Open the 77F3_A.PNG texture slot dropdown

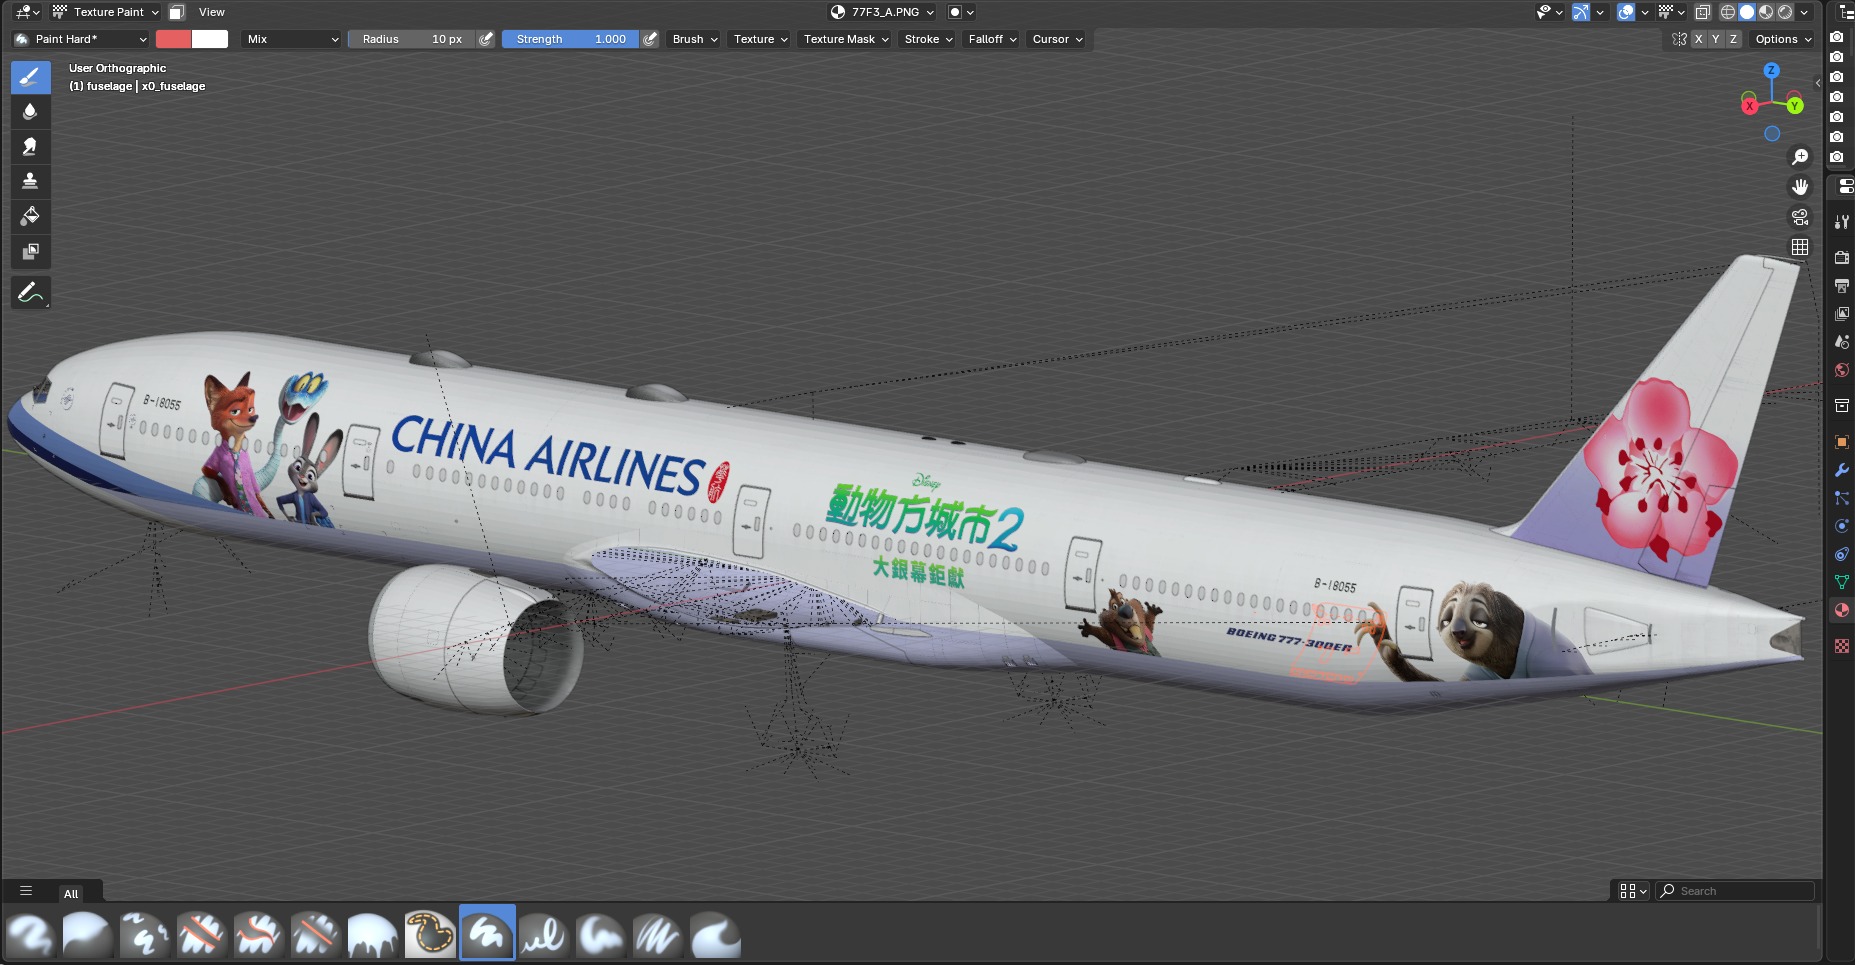tap(883, 12)
